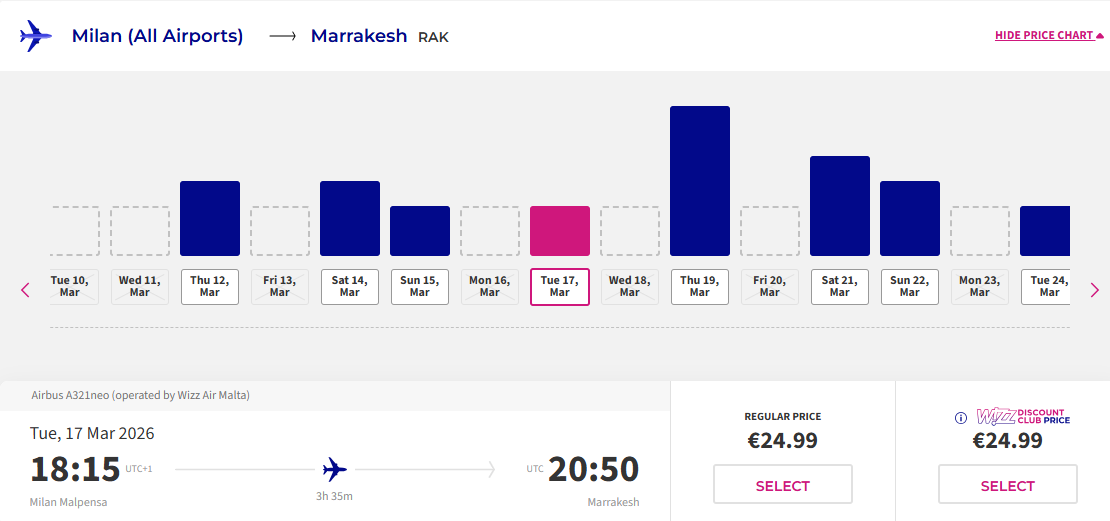Select the Sat 21, Mar date
Image resolution: width=1110 pixels, height=521 pixels.
pyautogui.click(x=840, y=287)
